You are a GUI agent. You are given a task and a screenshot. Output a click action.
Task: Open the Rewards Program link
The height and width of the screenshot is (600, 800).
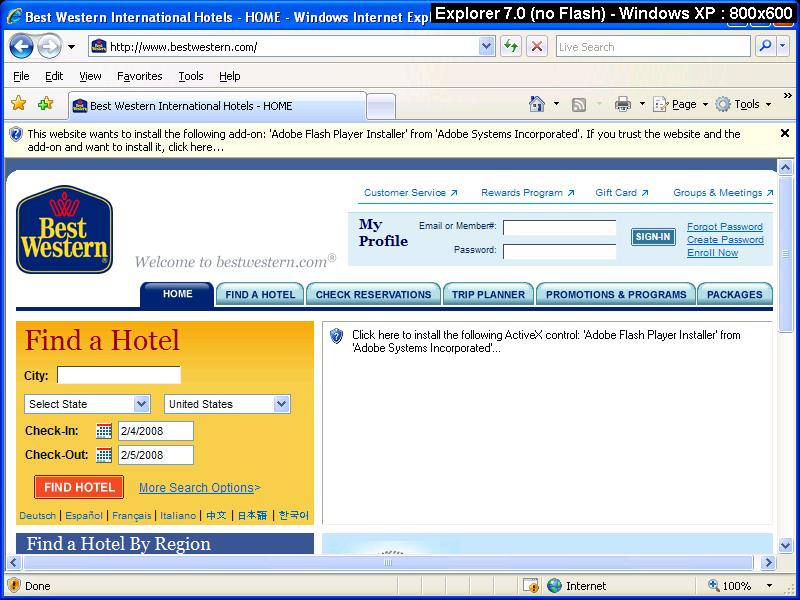click(x=528, y=193)
